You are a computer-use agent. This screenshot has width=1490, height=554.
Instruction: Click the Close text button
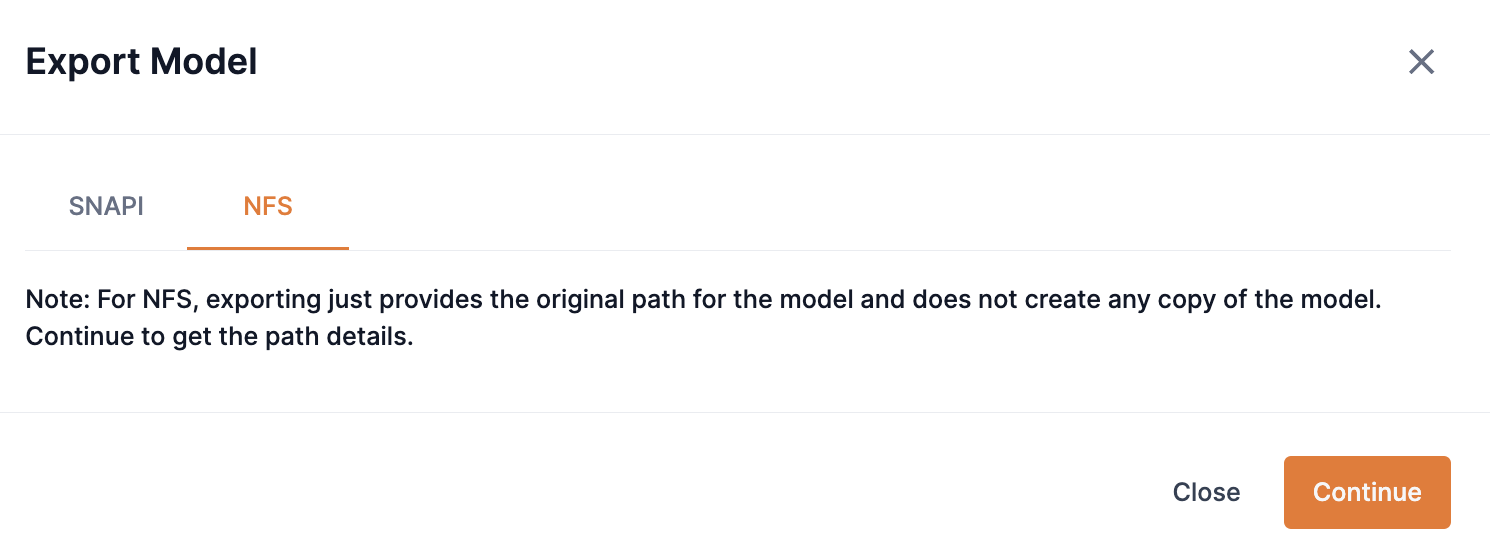pos(1206,492)
